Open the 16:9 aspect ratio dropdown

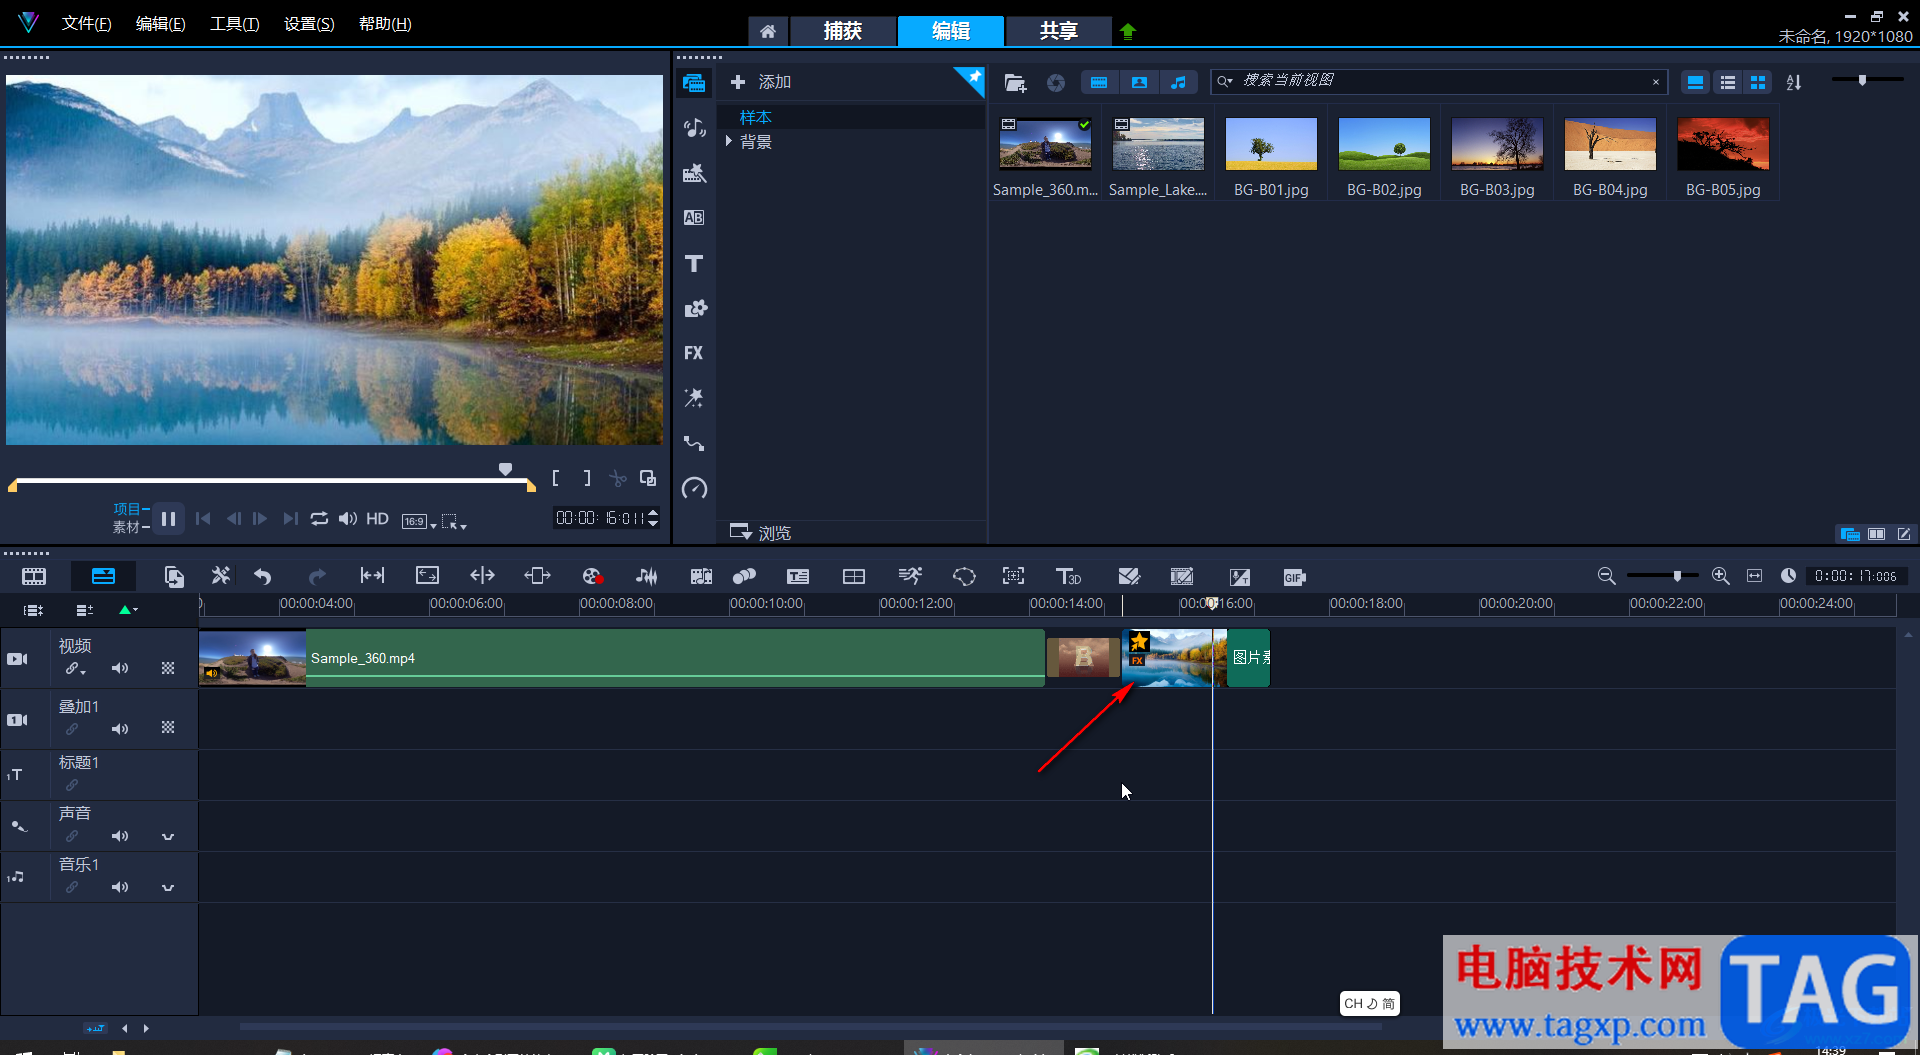419,521
